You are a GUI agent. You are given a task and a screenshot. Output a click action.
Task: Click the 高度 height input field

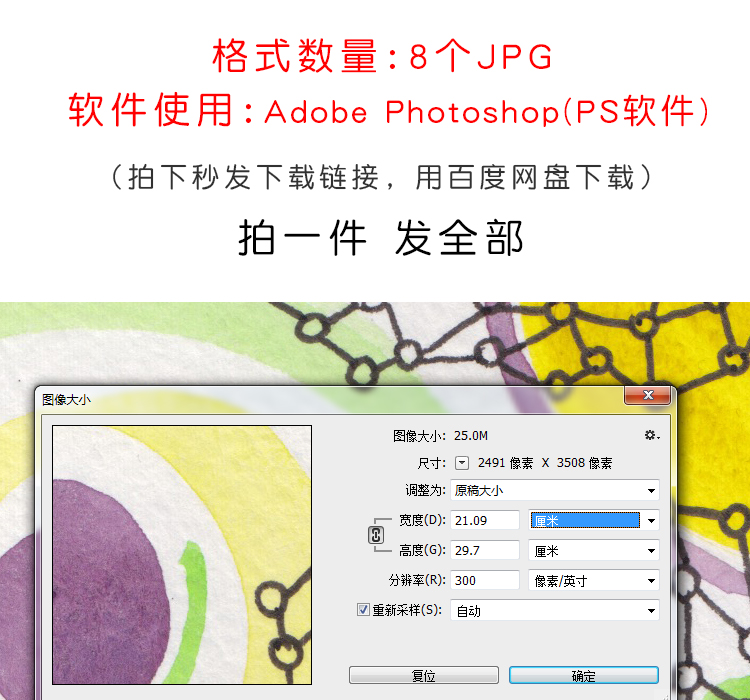coord(485,550)
